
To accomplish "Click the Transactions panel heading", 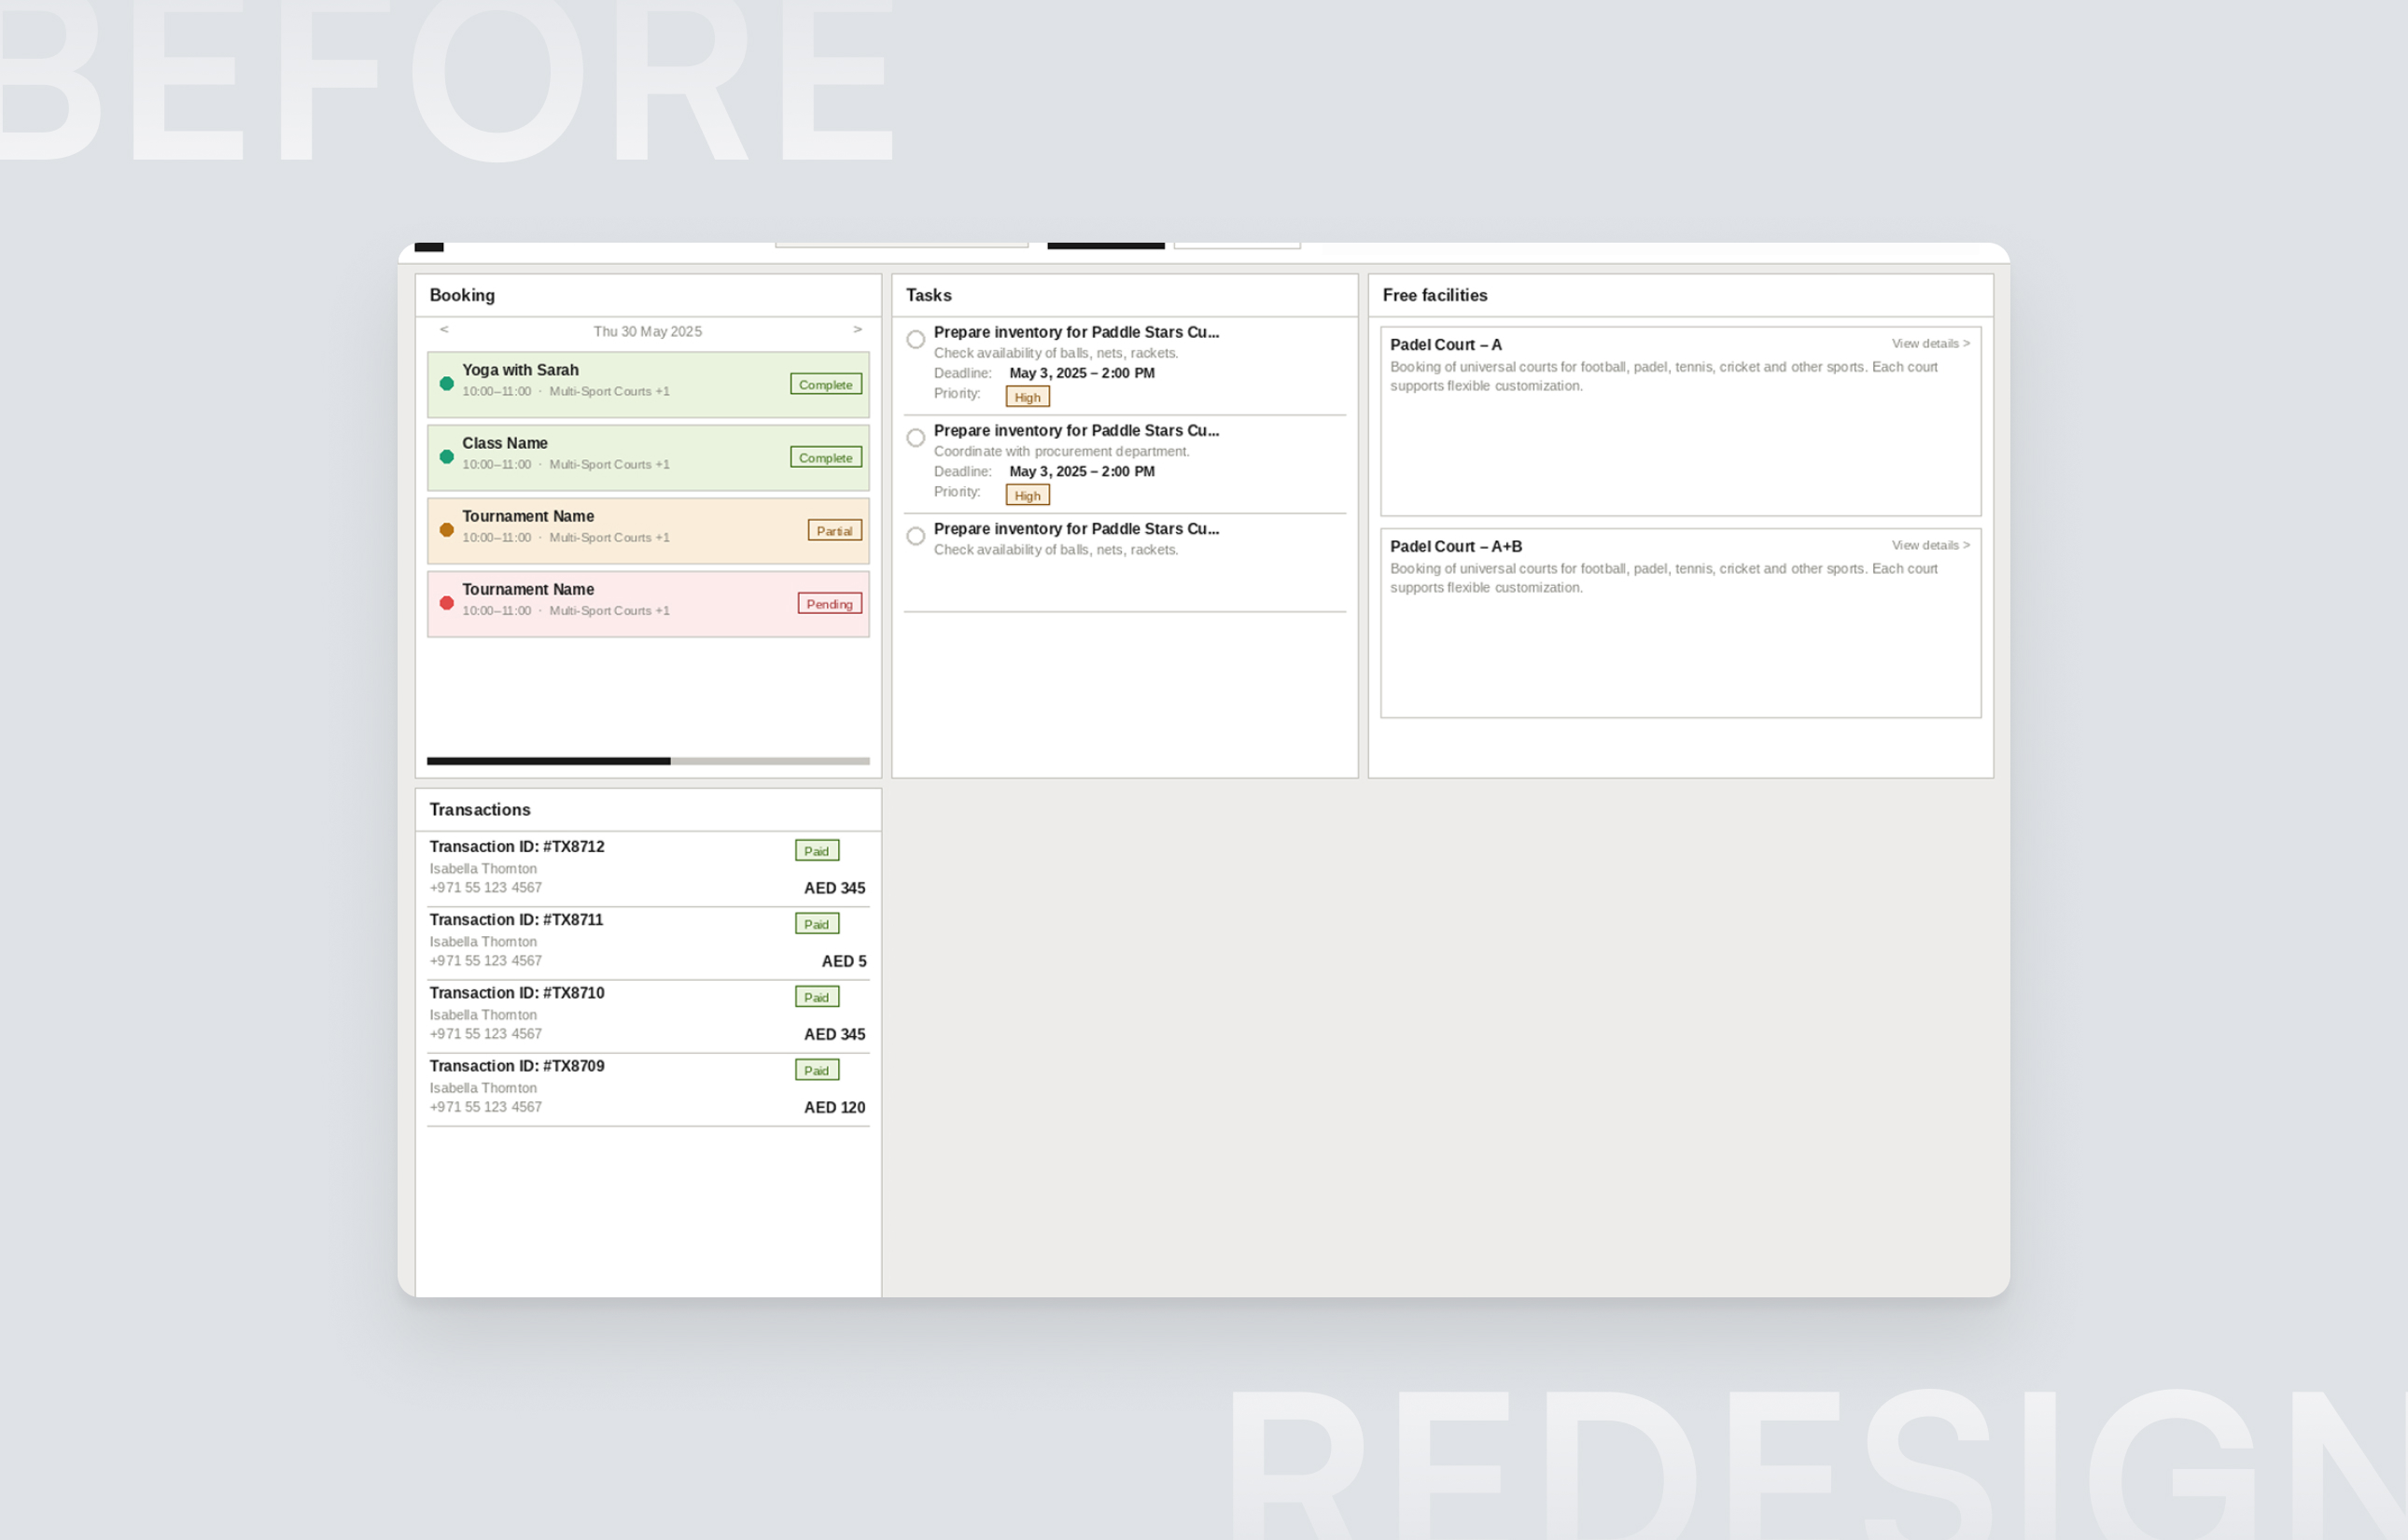I will pyautogui.click(x=480, y=810).
